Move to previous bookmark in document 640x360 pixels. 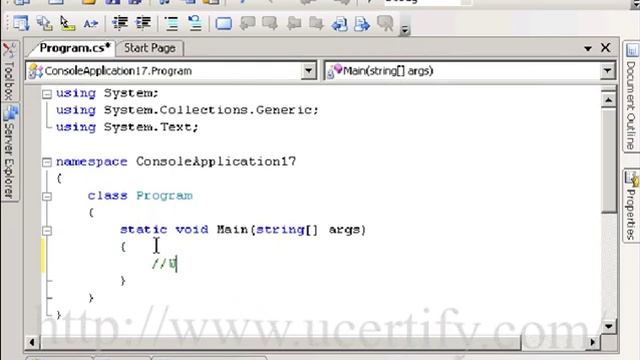(x=340, y=23)
